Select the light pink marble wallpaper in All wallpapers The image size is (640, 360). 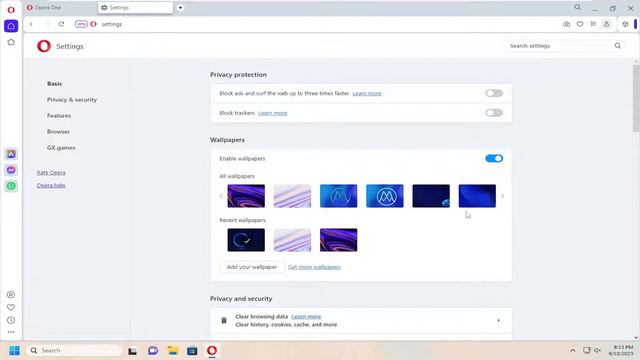(292, 196)
